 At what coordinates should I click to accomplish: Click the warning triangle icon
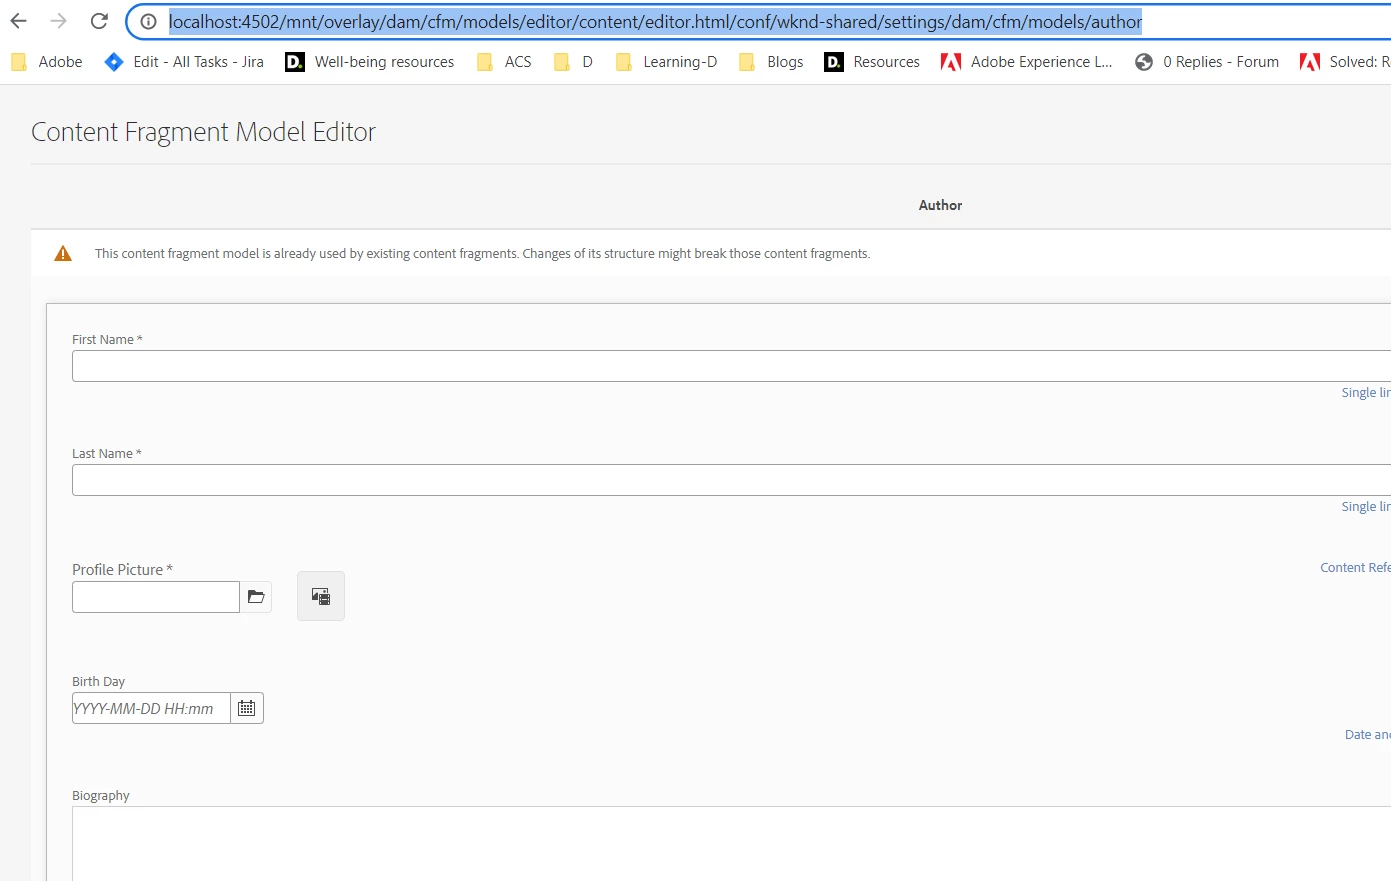63,254
